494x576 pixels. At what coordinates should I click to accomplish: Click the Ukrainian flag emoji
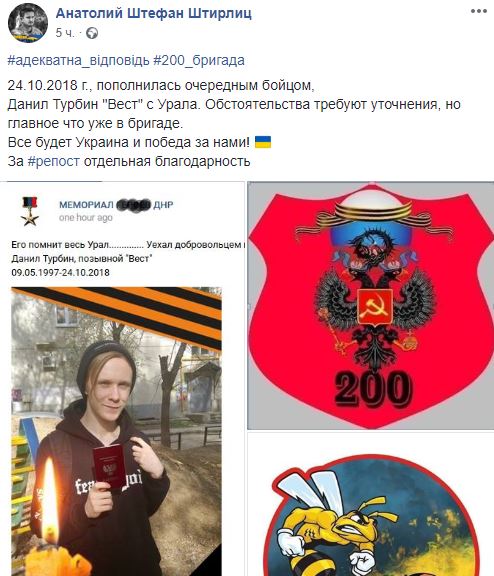click(263, 142)
